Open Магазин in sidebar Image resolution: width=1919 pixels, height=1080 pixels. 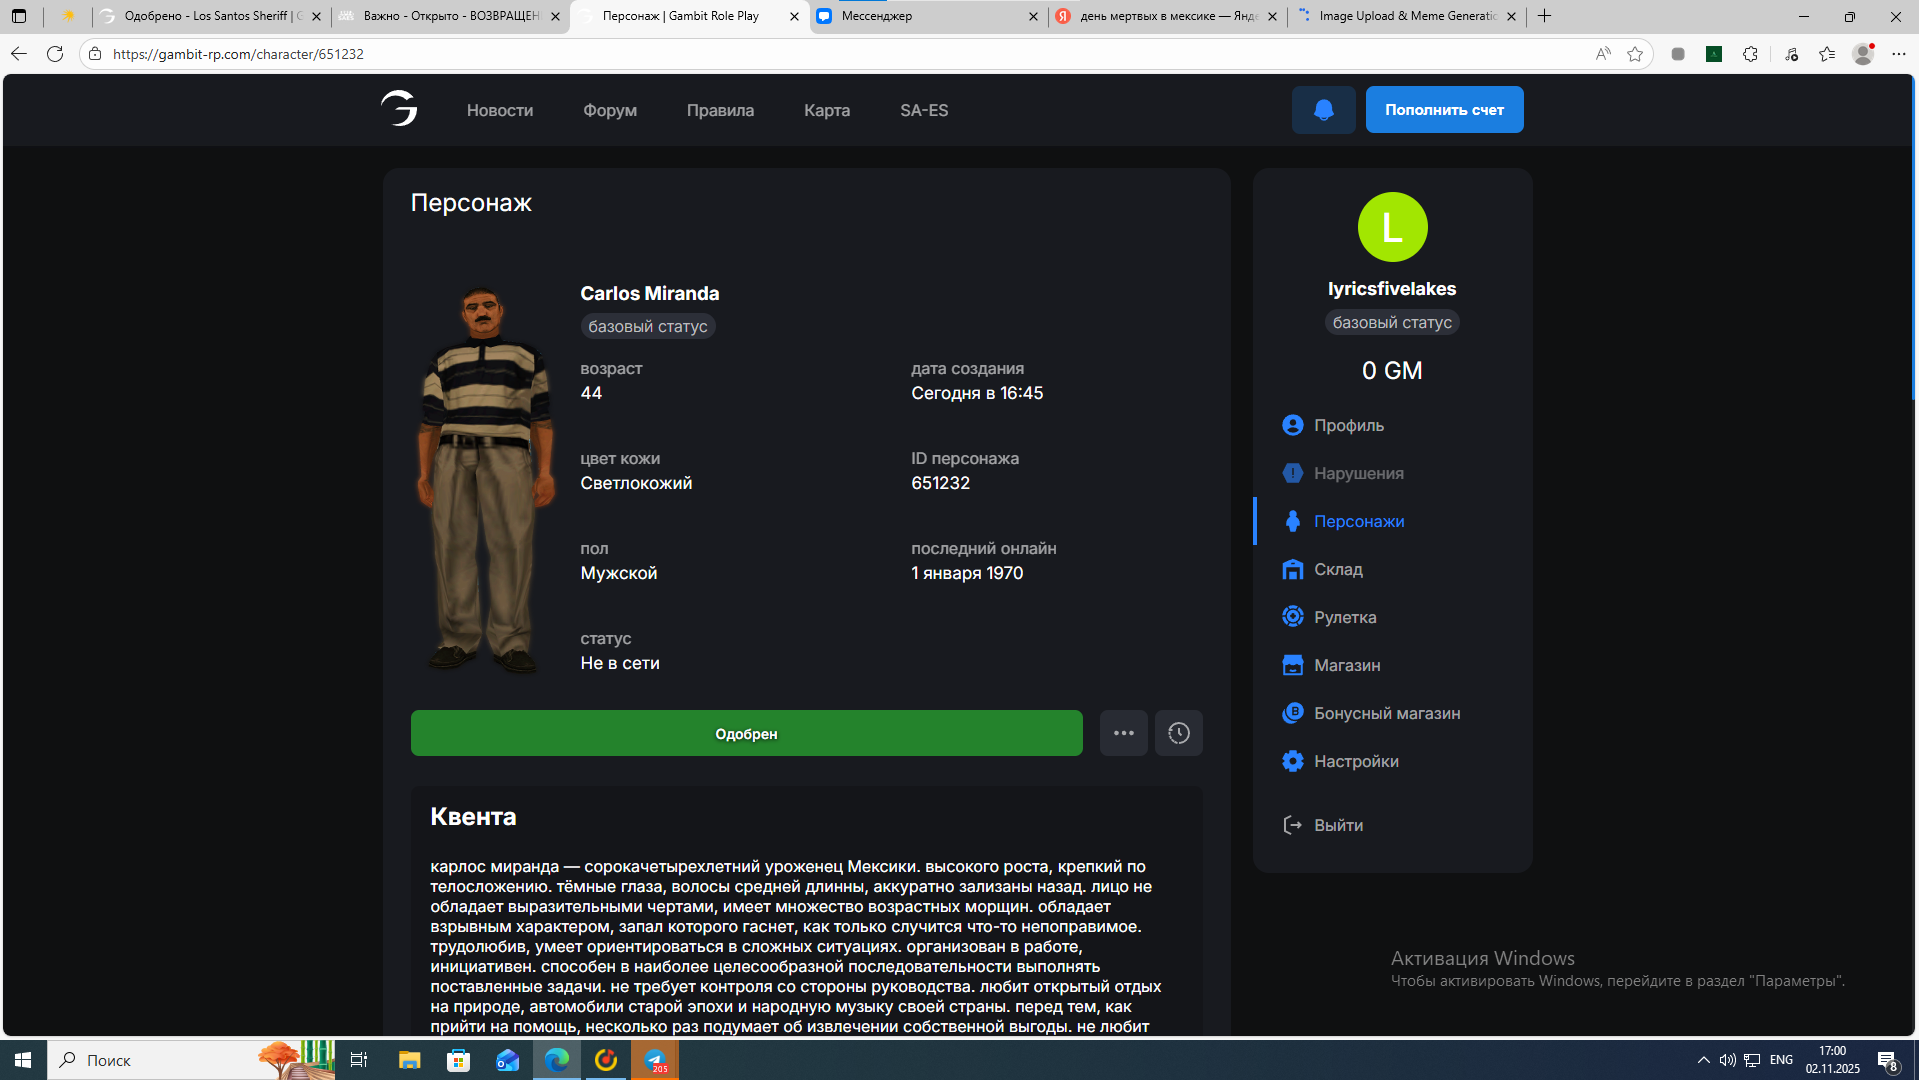[1346, 665]
